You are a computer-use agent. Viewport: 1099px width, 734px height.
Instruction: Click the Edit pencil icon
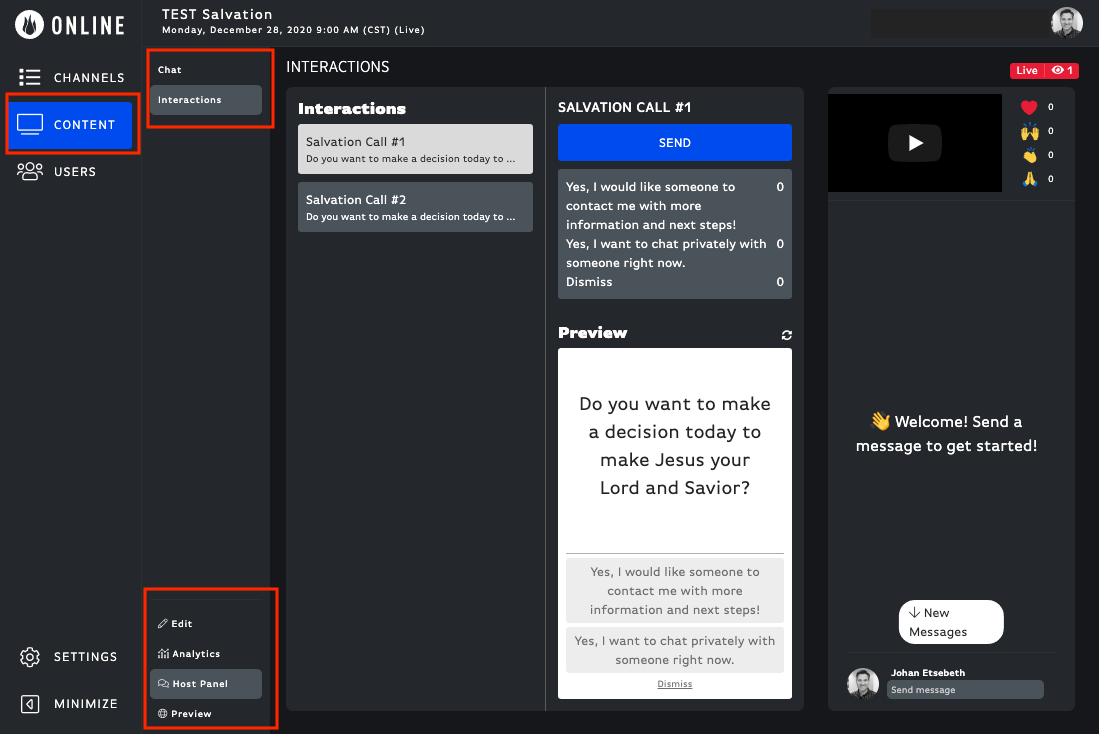point(163,623)
